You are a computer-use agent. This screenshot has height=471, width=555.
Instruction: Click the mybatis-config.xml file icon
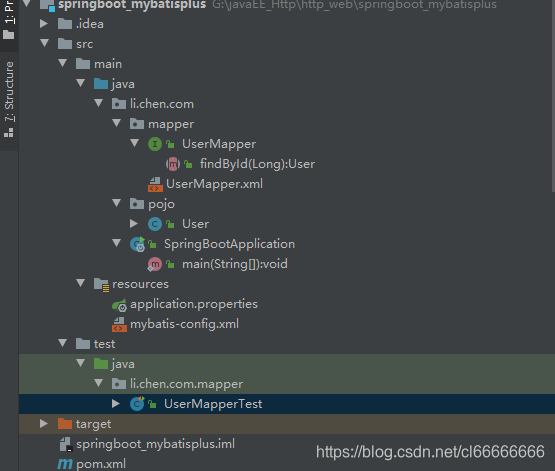(x=119, y=324)
